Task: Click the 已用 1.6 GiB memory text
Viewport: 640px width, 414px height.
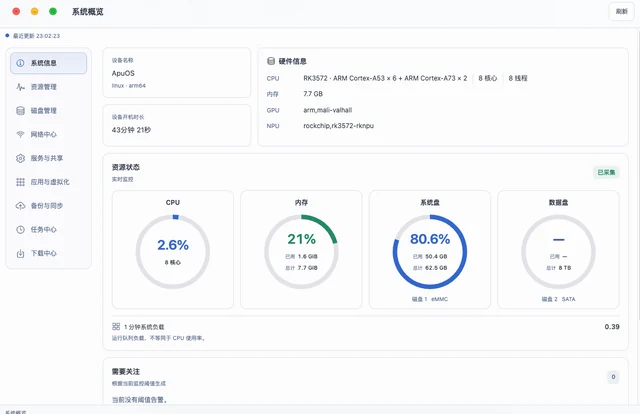Action: (x=301, y=256)
